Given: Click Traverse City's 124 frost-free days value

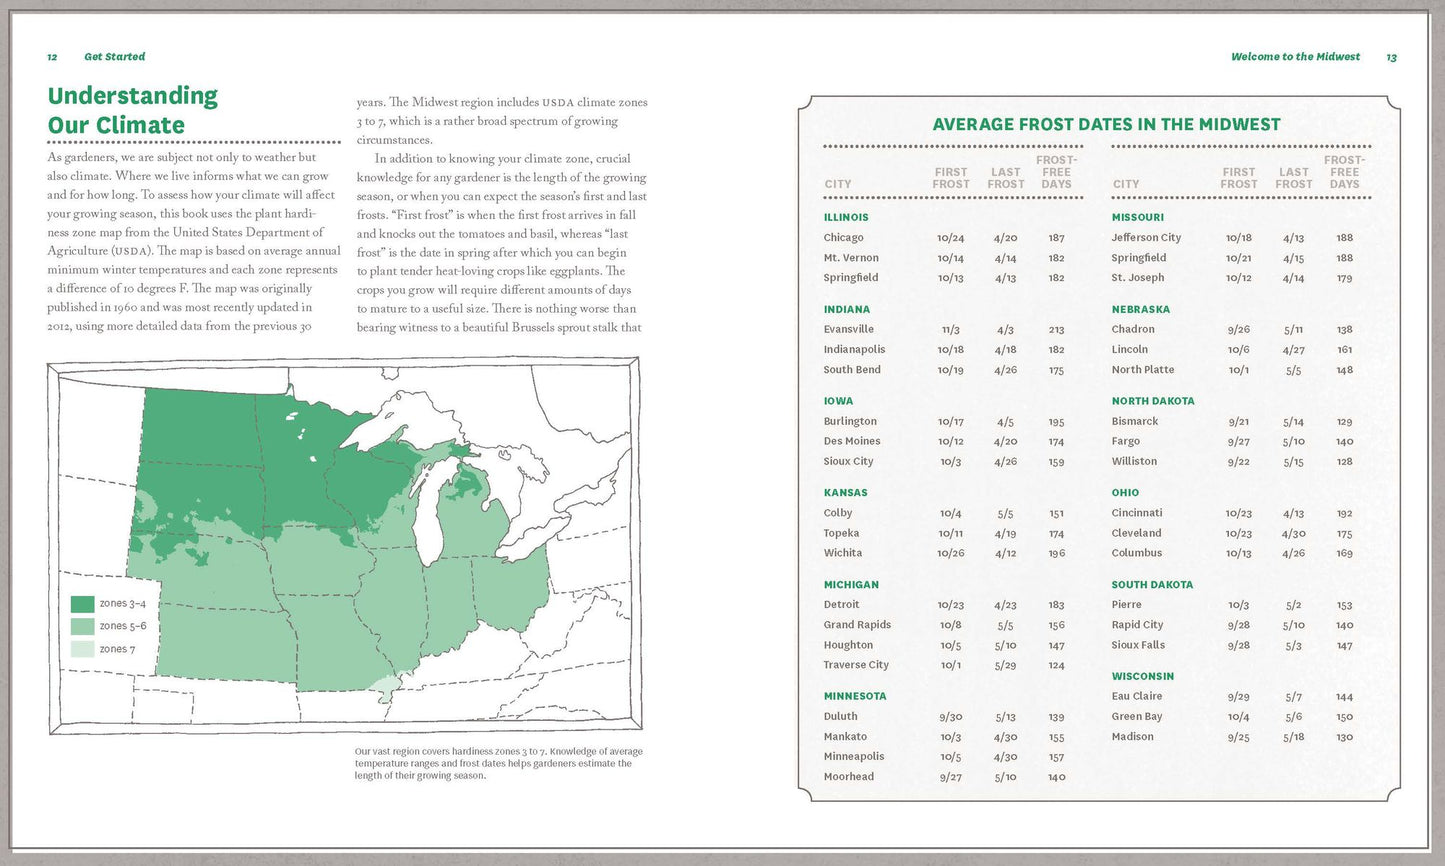Looking at the screenshot, I should pos(1057,666).
